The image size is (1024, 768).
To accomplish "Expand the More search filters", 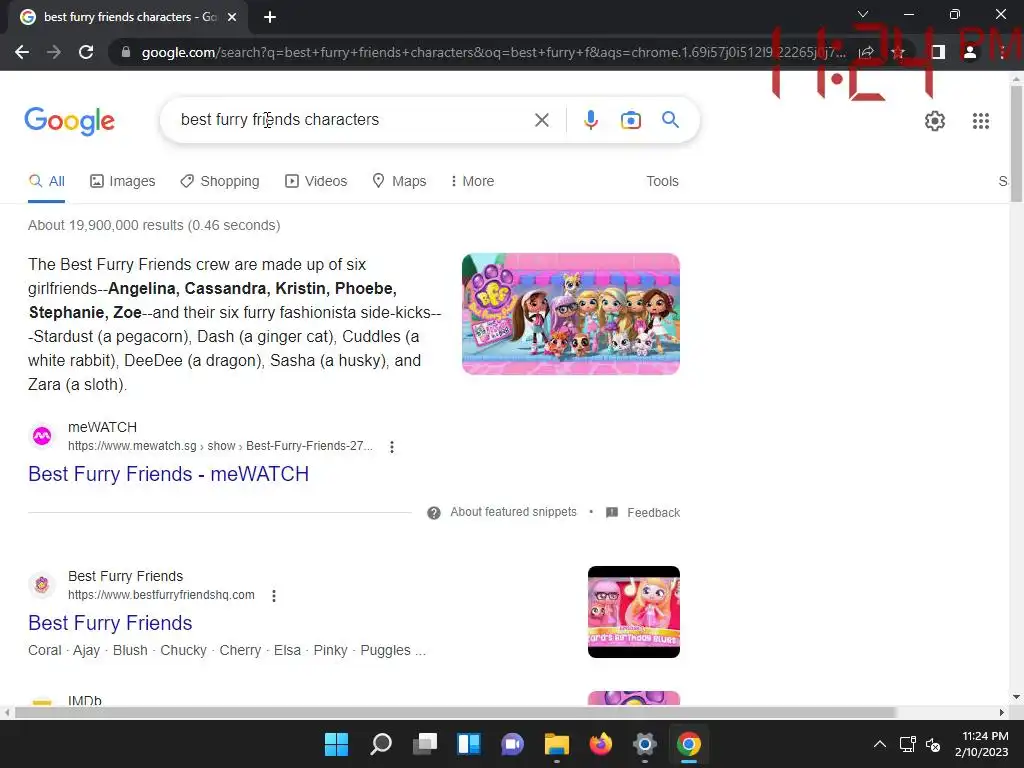I will click(472, 182).
